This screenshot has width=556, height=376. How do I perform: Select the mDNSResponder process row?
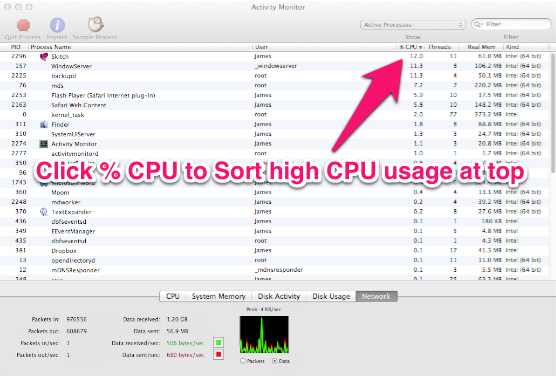click(x=275, y=270)
